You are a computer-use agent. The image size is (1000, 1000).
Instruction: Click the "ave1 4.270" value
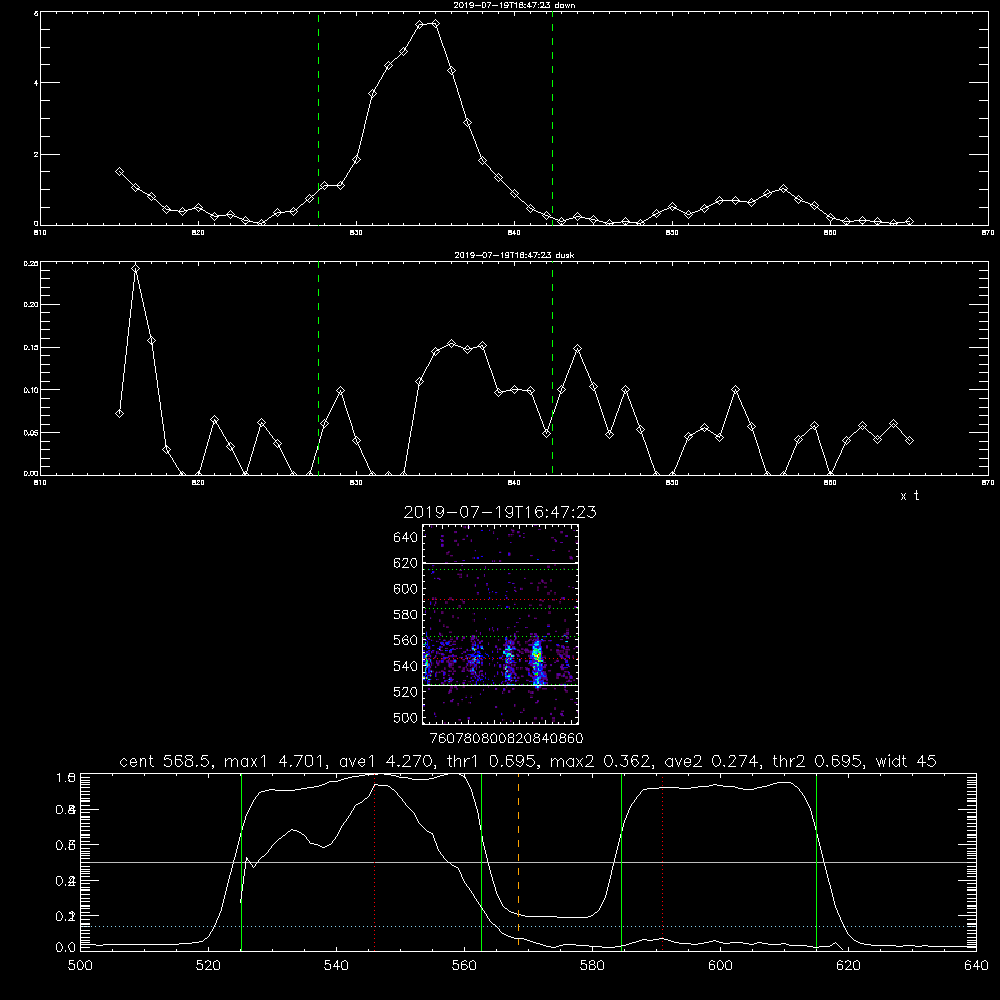(x=388, y=761)
